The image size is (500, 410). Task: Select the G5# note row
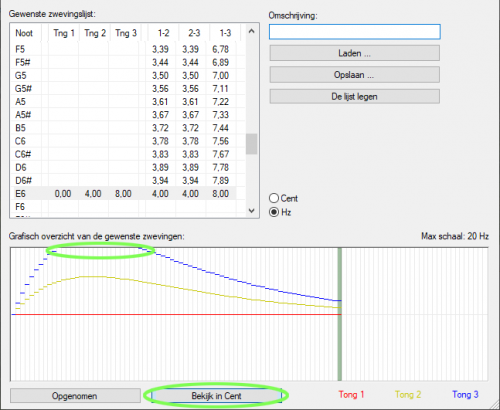[x=128, y=89]
